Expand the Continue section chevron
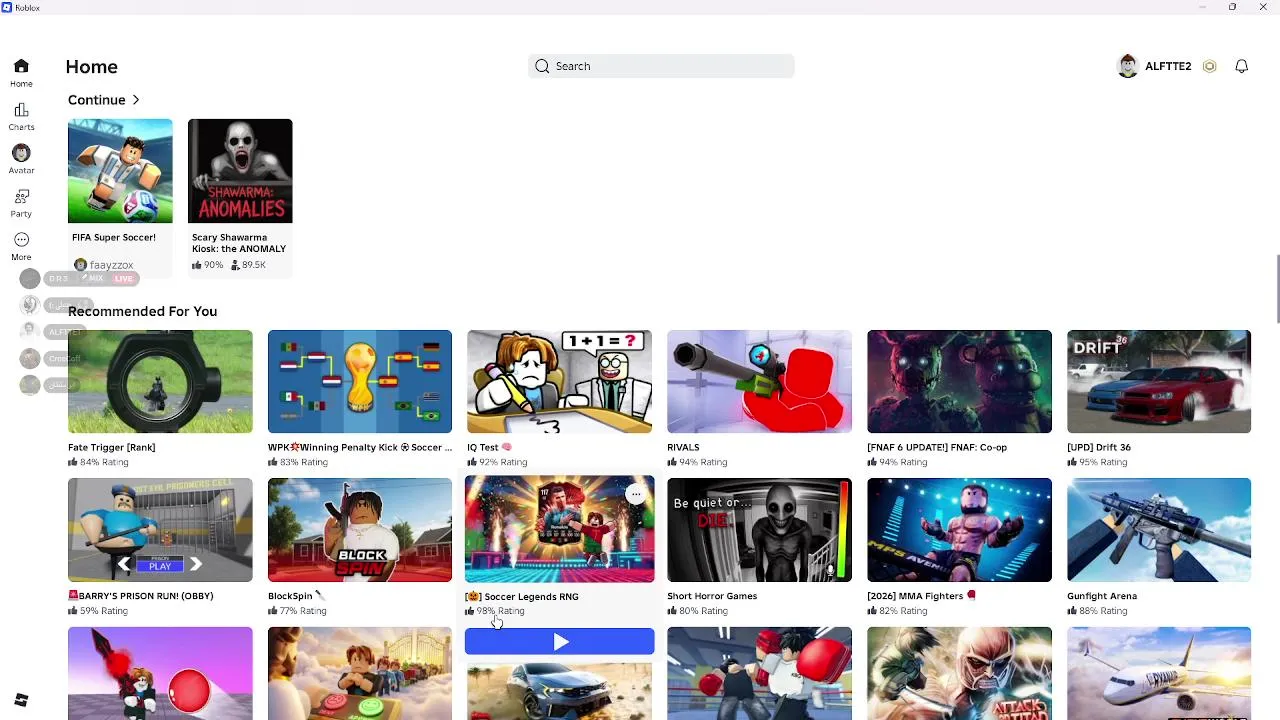This screenshot has width=1280, height=720. [x=135, y=100]
